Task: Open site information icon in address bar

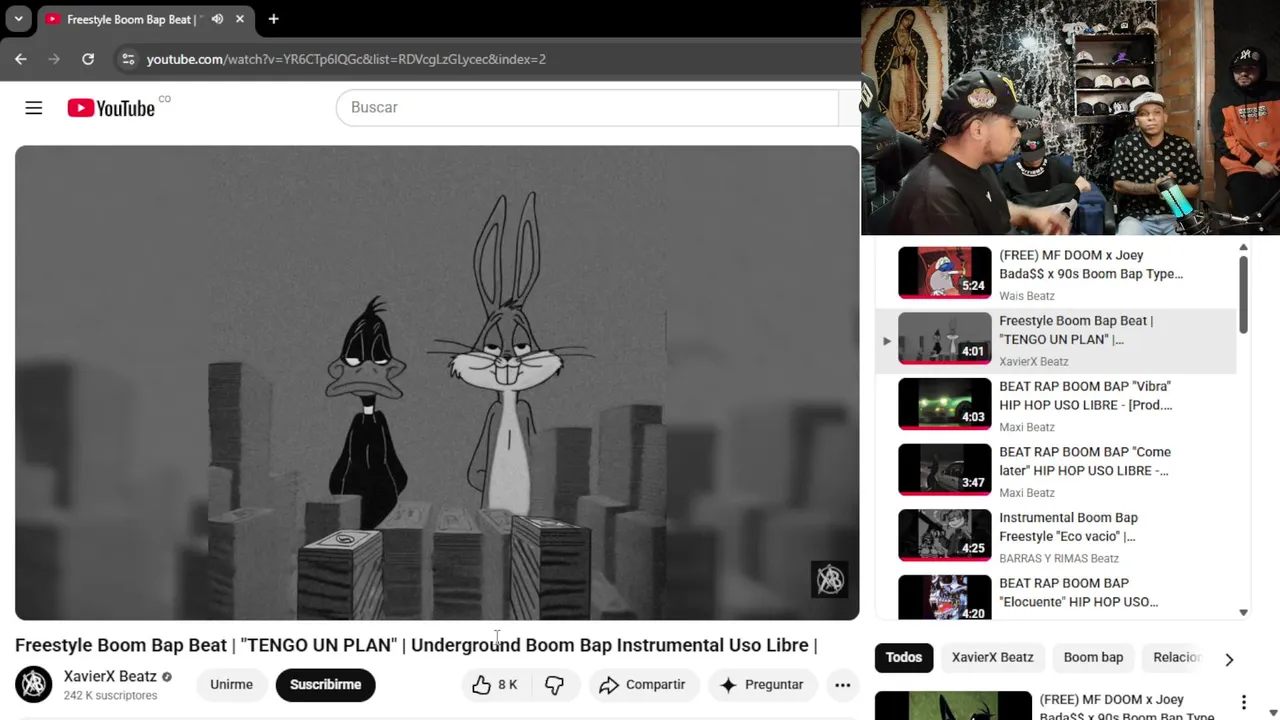Action: (x=128, y=59)
